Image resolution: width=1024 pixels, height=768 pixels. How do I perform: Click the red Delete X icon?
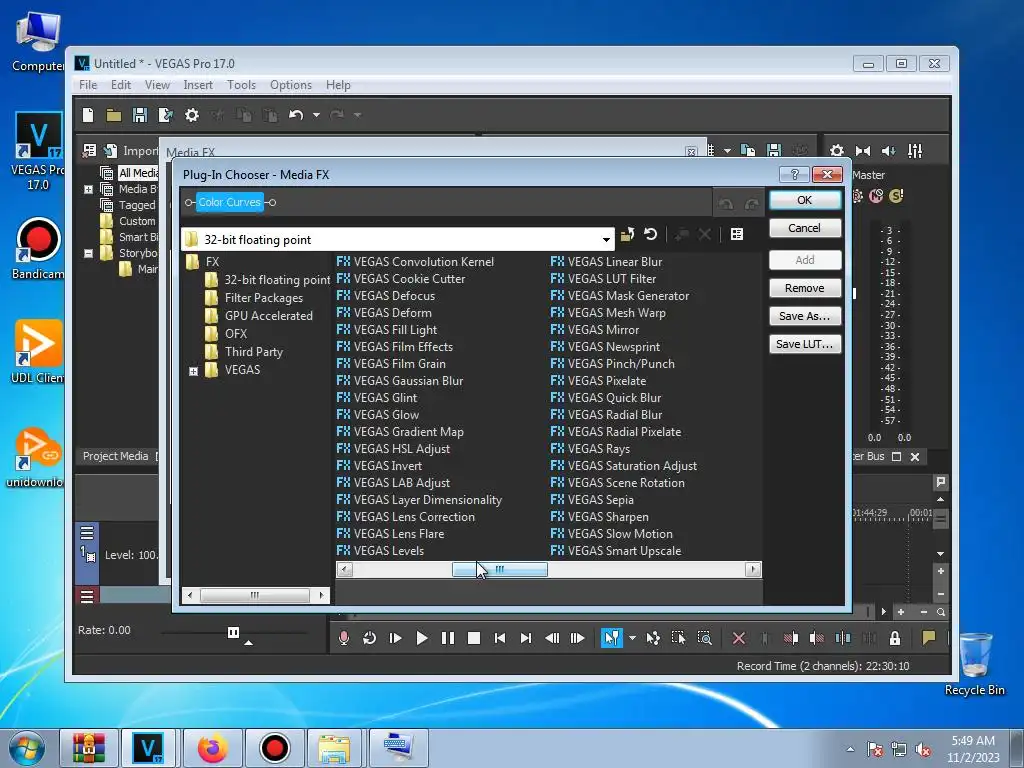[739, 638]
